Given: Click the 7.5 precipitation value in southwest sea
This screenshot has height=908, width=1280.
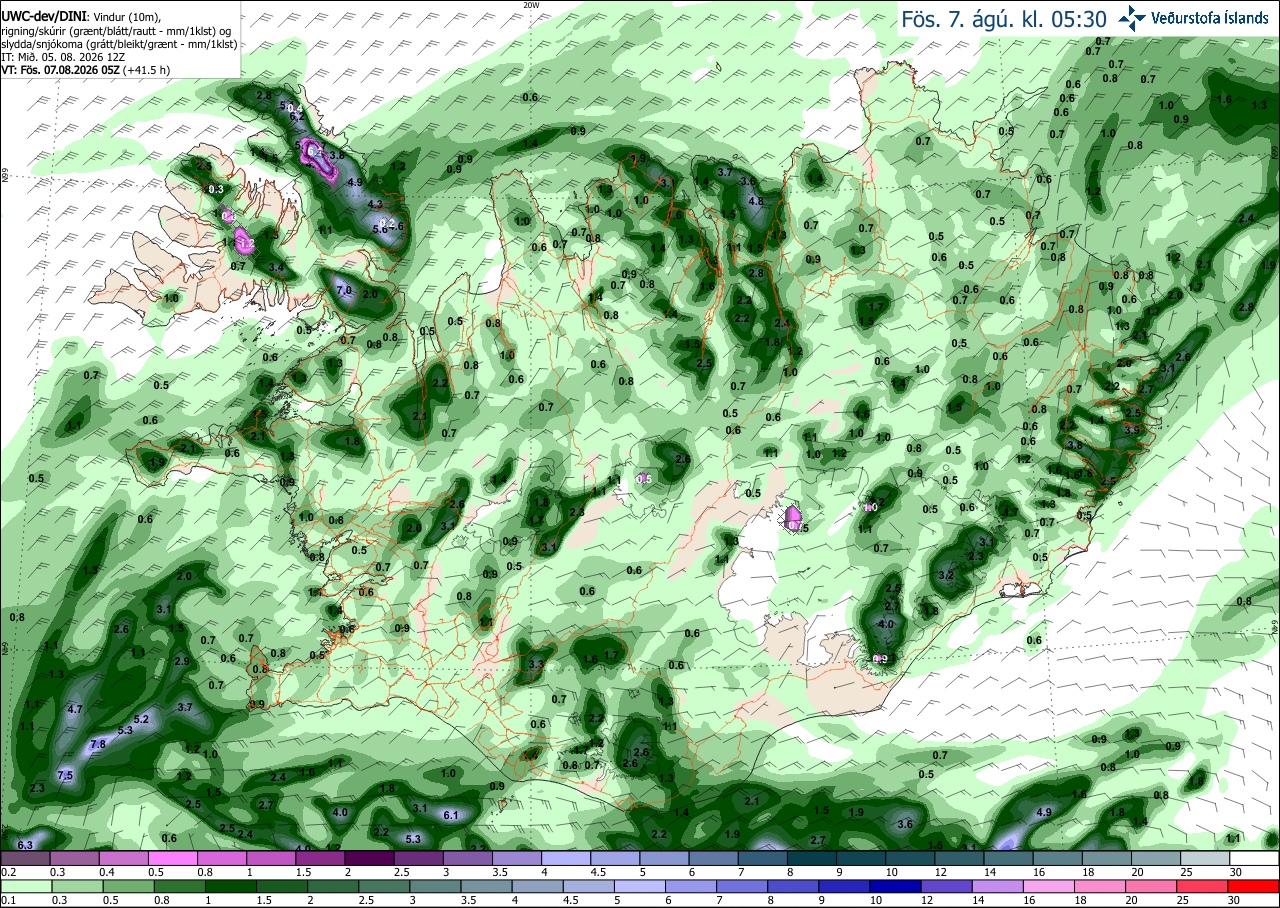Looking at the screenshot, I should tap(66, 775).
